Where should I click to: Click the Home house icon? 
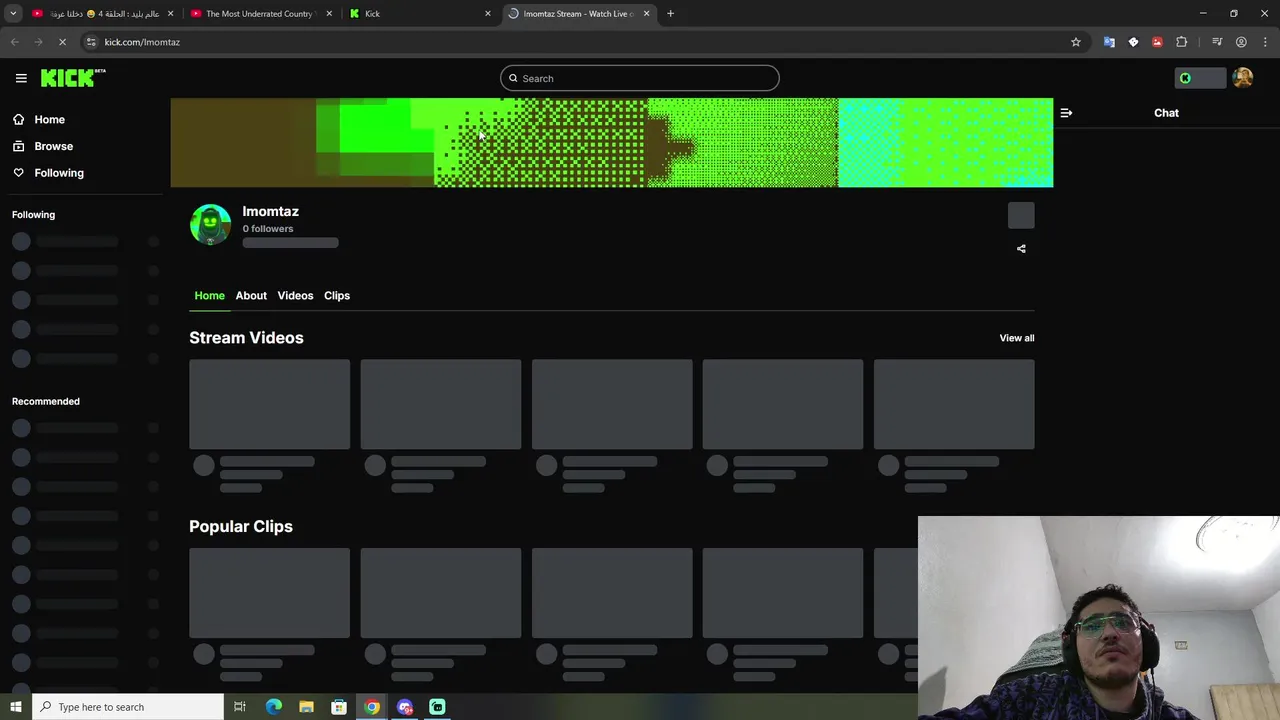click(18, 119)
